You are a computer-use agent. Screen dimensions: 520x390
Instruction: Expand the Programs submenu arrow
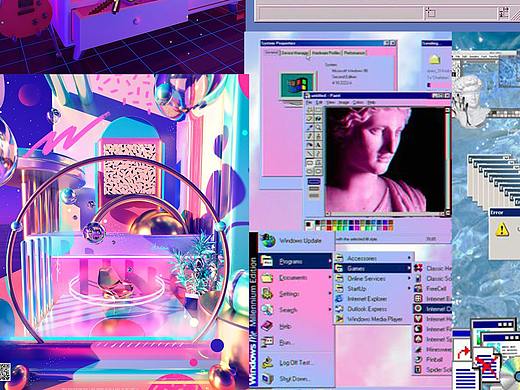(x=330, y=261)
